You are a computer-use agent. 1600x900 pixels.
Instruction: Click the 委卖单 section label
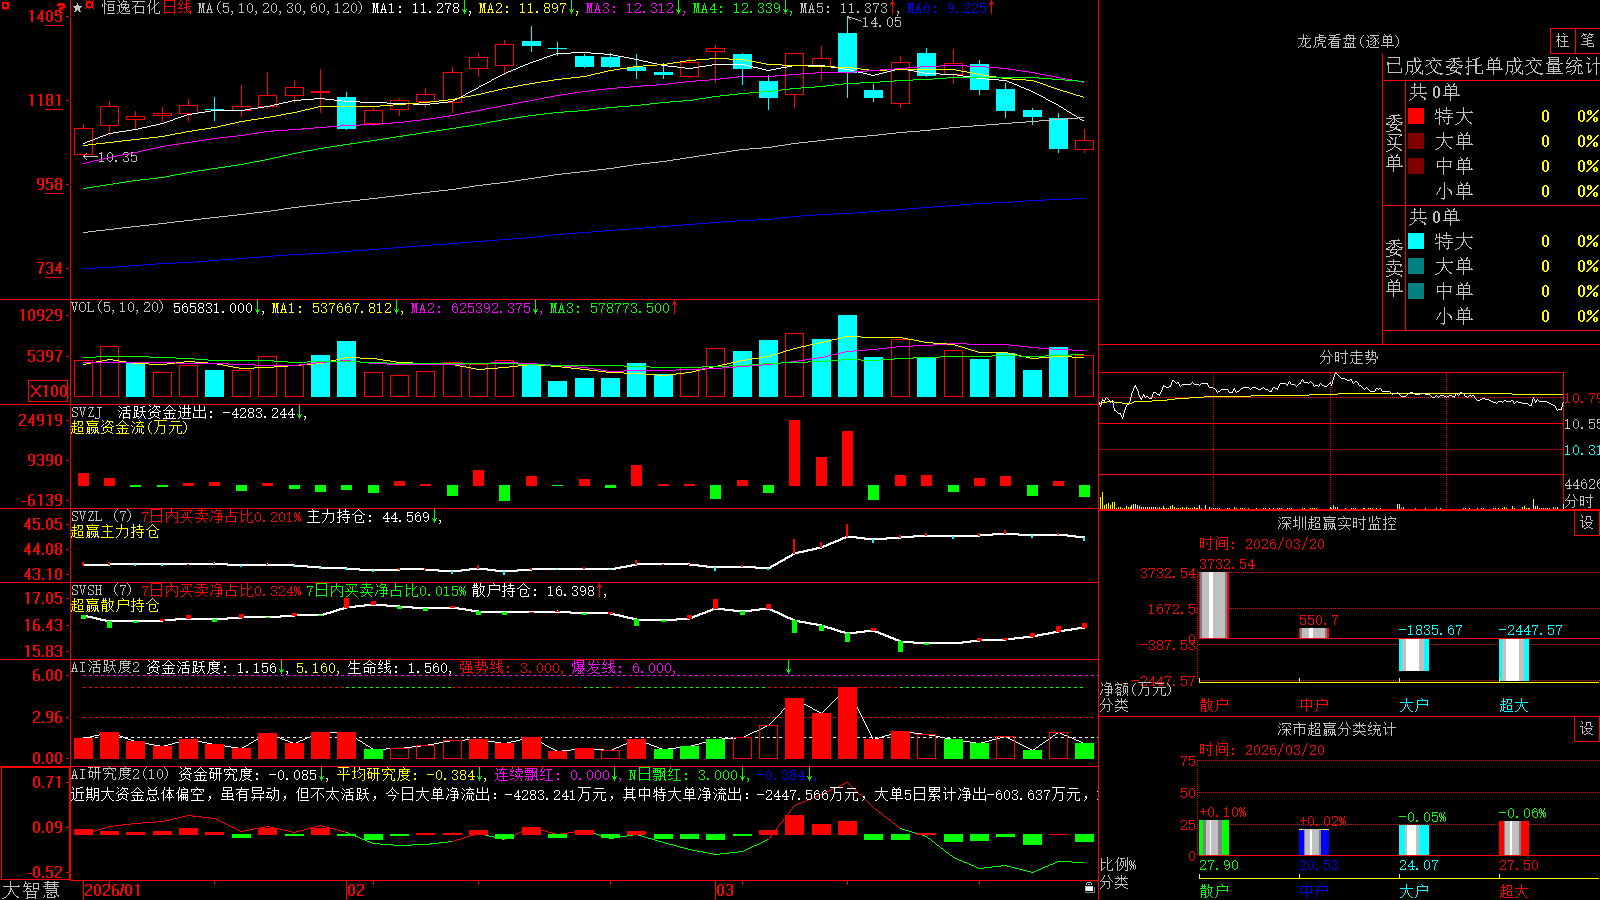tap(1394, 267)
